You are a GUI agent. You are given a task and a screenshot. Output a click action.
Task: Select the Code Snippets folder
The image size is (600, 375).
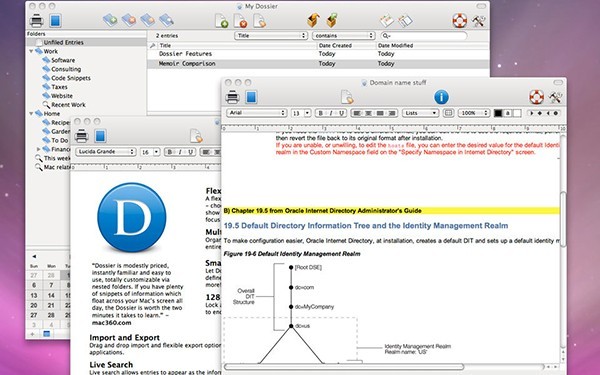pyautogui.click(x=71, y=78)
